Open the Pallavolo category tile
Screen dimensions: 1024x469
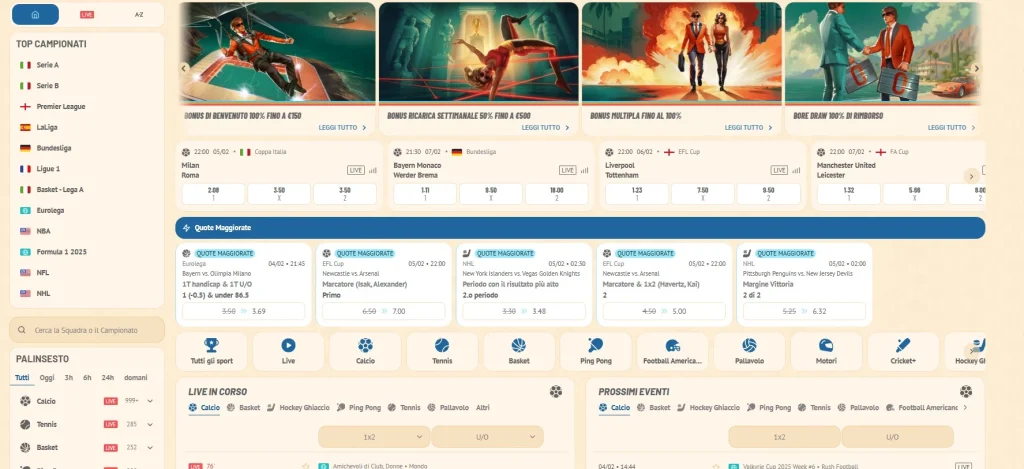click(x=749, y=351)
